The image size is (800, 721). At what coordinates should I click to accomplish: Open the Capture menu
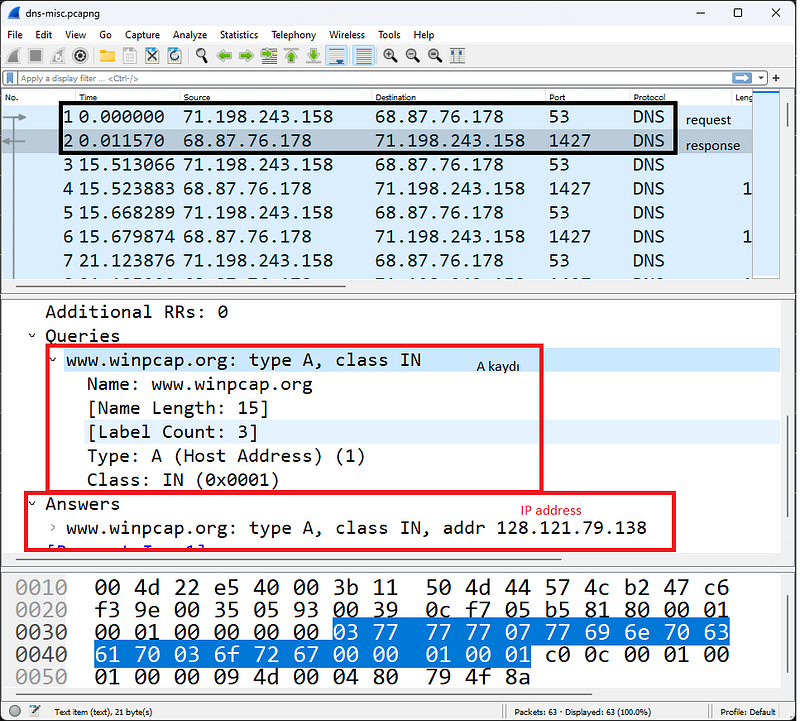pyautogui.click(x=142, y=35)
